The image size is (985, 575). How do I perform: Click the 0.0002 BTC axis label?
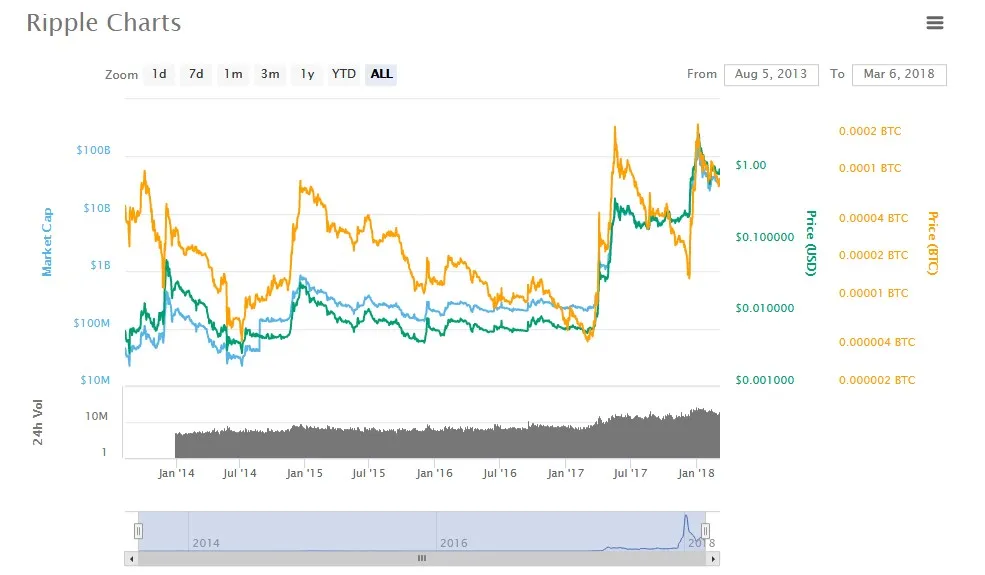870,131
